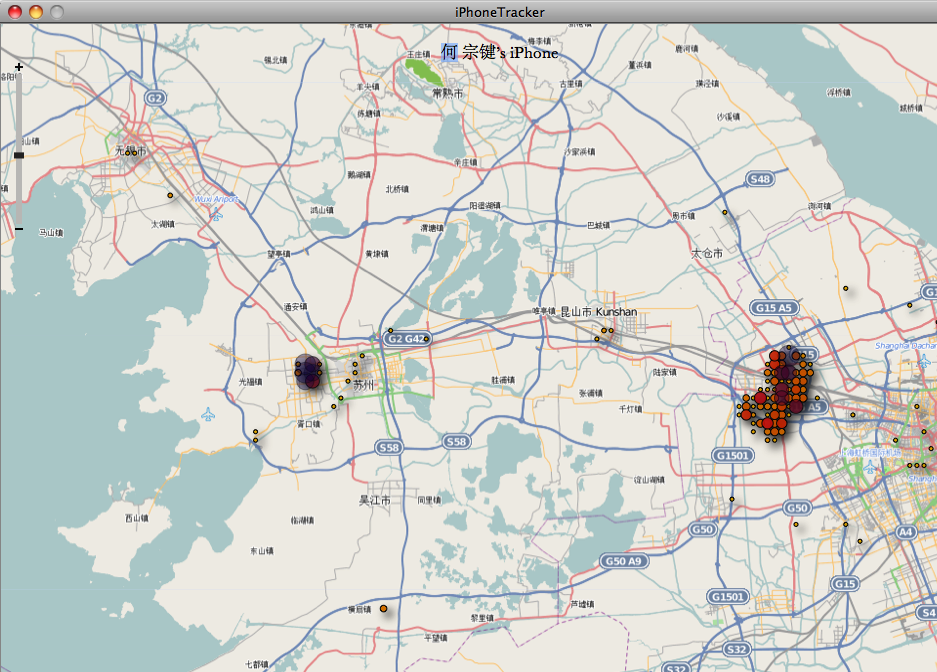Click the Wuxi Airport plane icon
Viewport: 937px width, 672px height.
(217, 213)
